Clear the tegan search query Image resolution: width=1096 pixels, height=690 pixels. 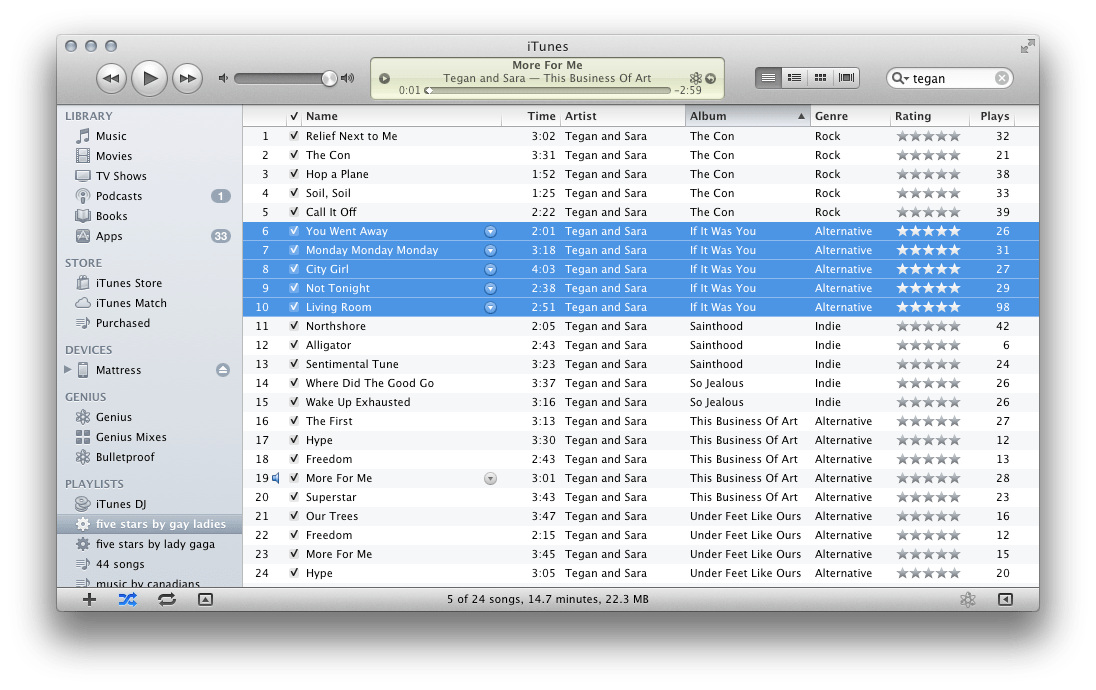pos(1000,77)
